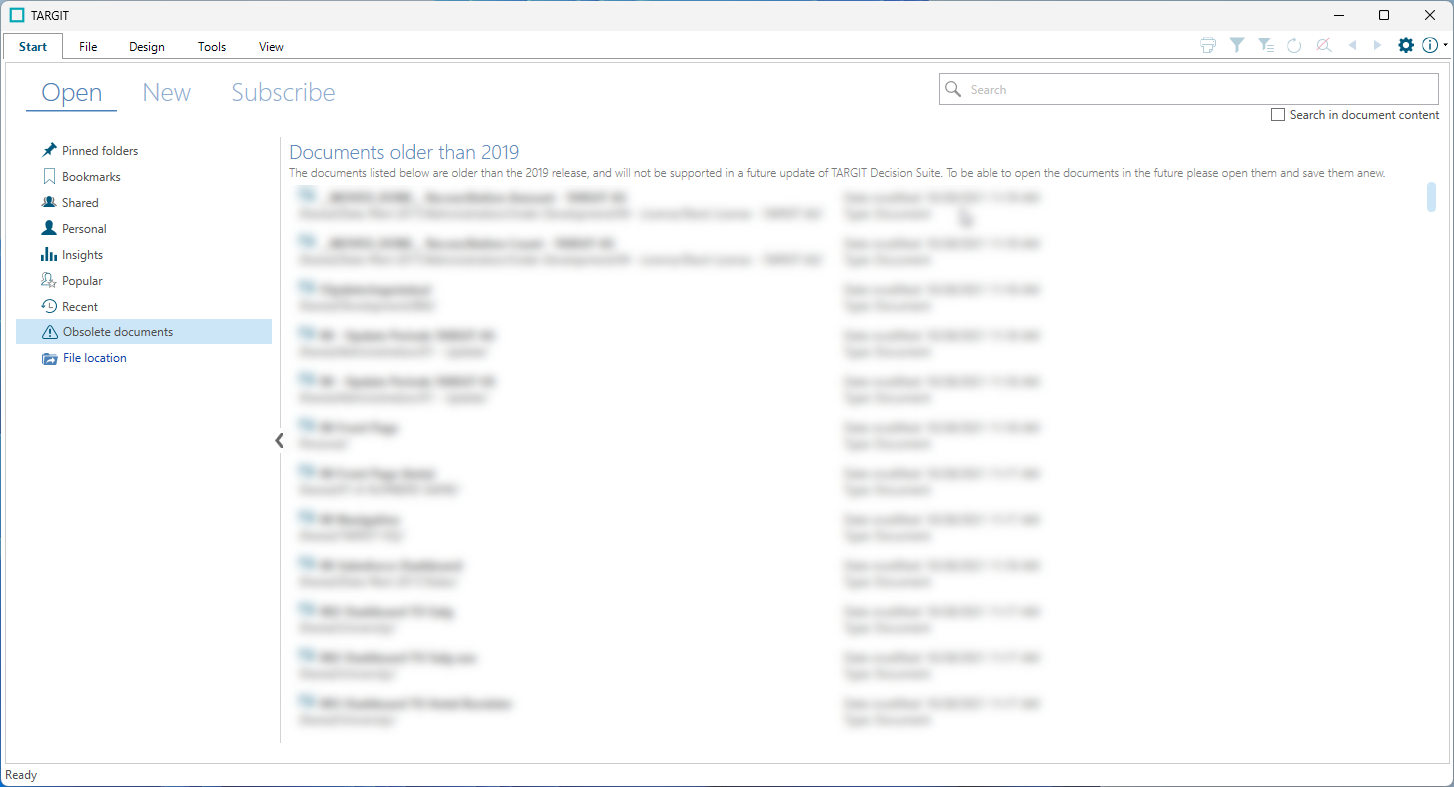The image size is (1454, 787).
Task: Click the bar chart icon beside Insights
Action: (x=49, y=254)
